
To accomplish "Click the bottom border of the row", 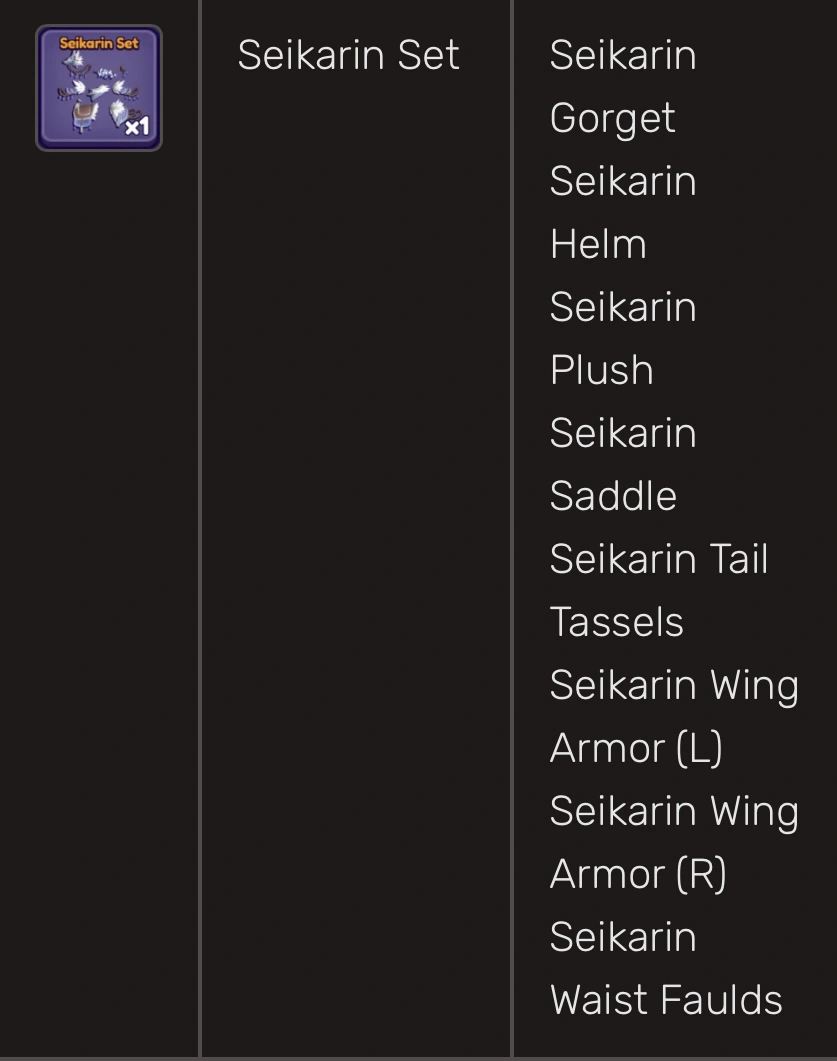I will click(418, 1057).
